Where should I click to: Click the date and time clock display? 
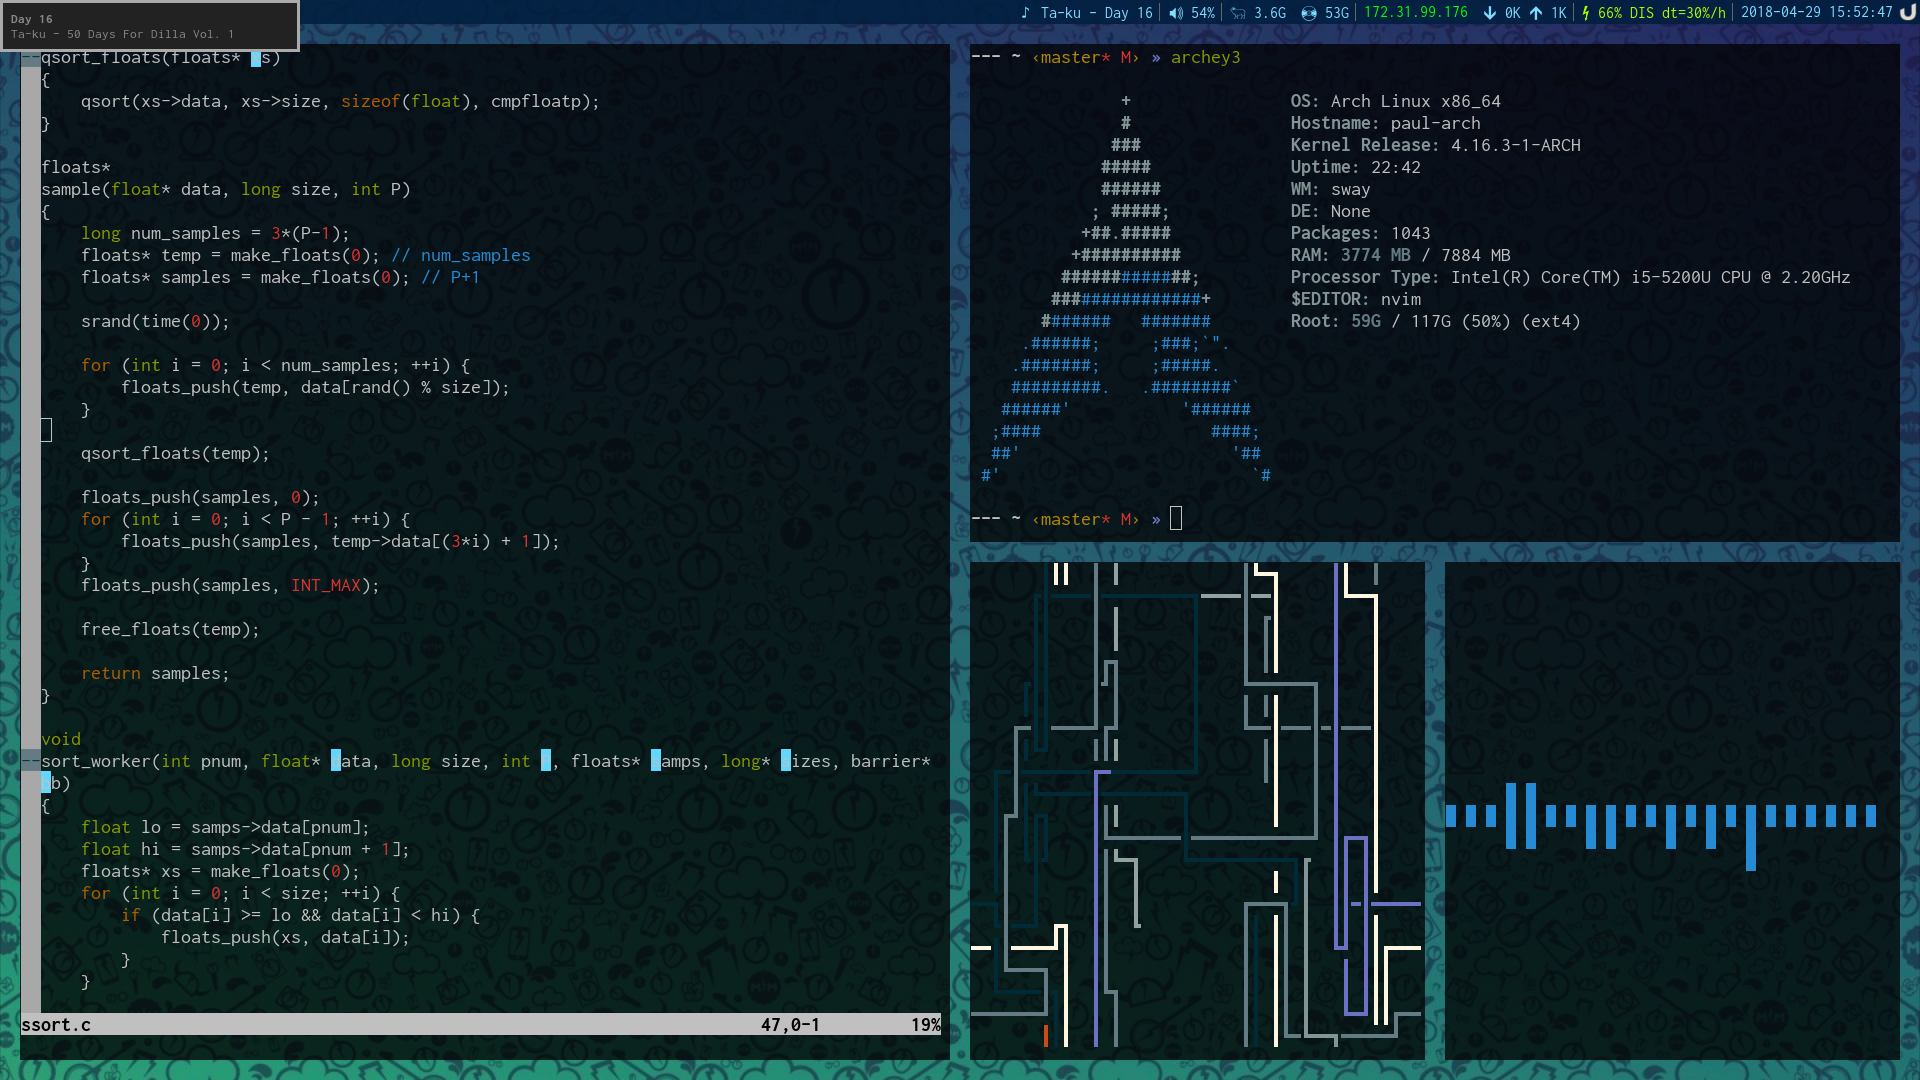(x=1816, y=13)
